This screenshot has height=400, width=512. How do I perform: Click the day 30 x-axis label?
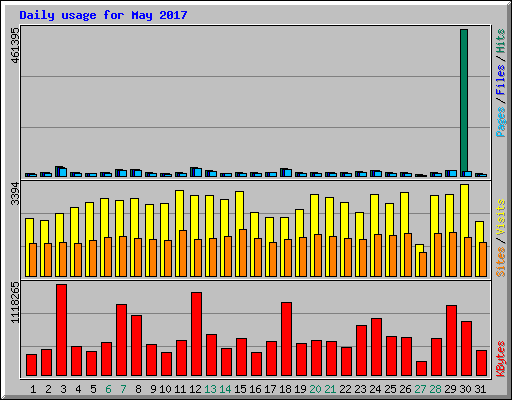(465, 389)
